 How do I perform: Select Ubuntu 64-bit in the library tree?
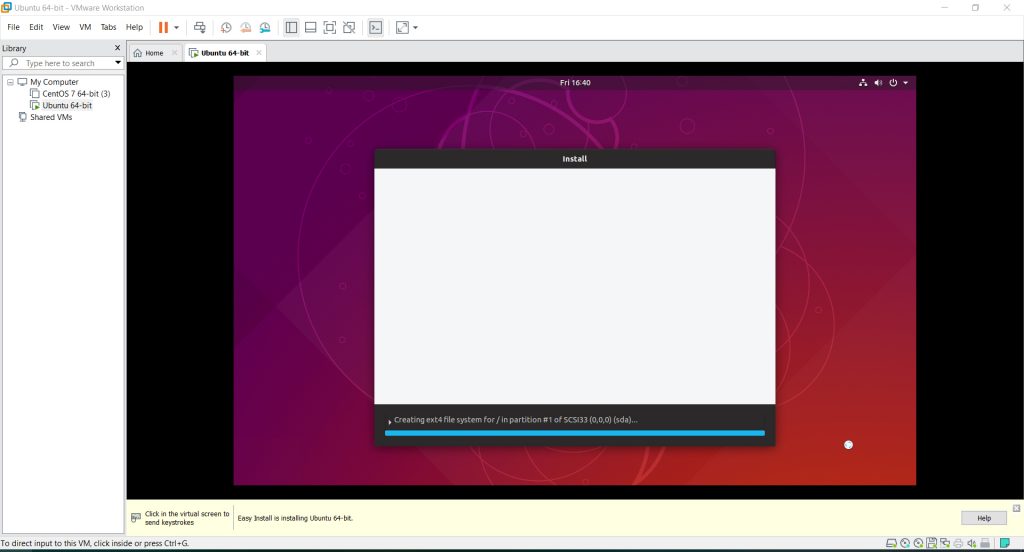(x=67, y=105)
